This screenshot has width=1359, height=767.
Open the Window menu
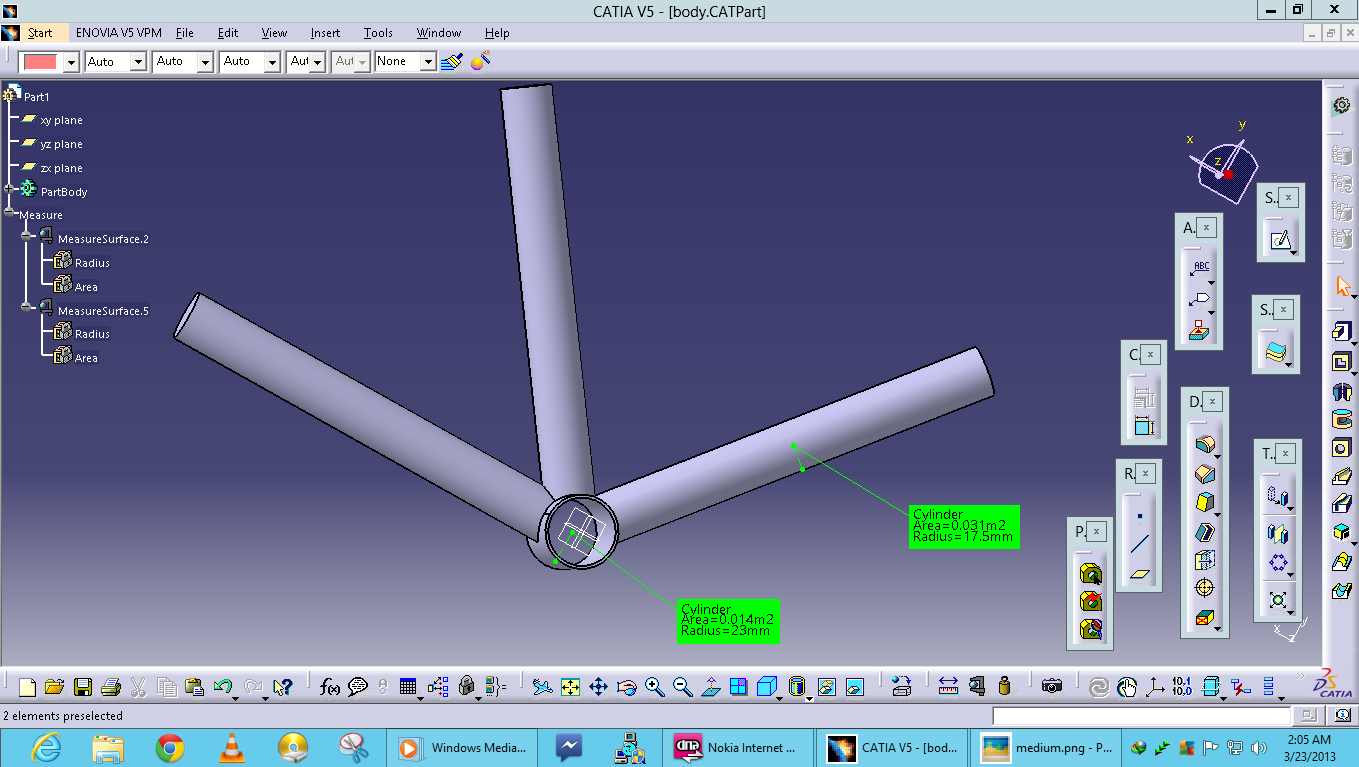(x=439, y=33)
